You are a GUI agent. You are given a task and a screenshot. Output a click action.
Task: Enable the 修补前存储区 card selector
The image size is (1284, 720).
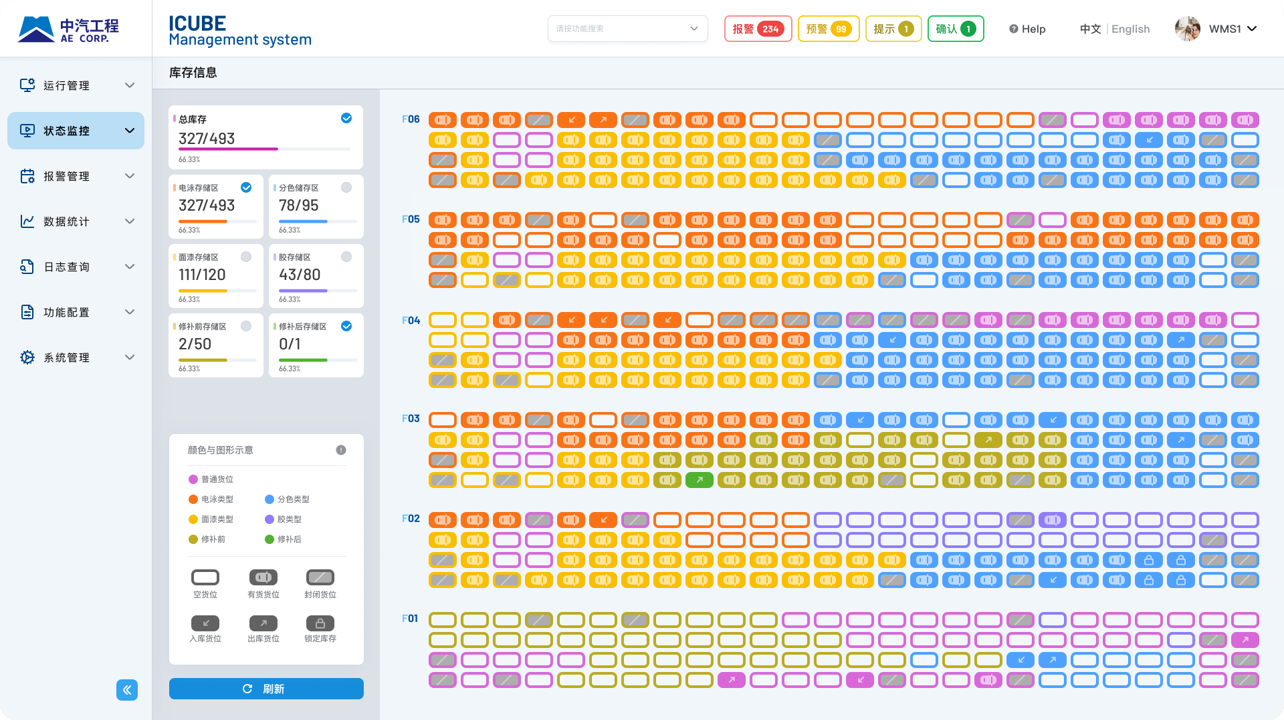[x=246, y=326]
